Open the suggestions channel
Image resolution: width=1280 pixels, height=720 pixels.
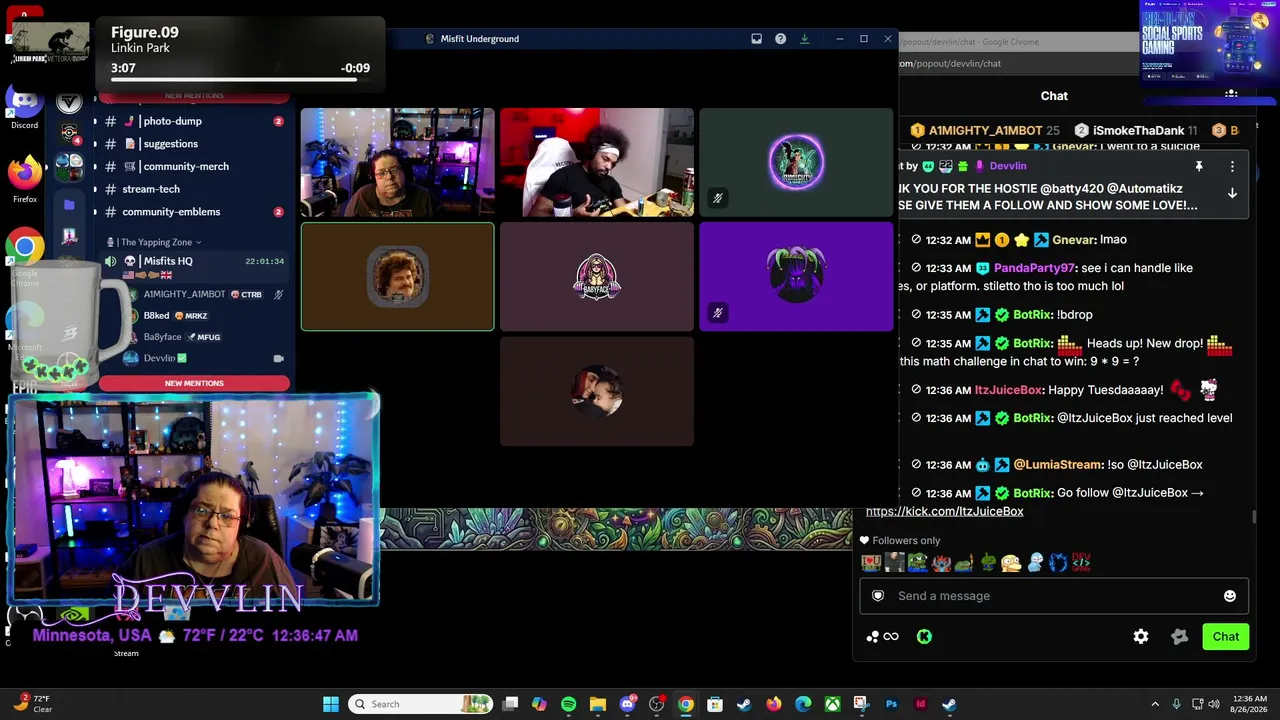(193, 144)
